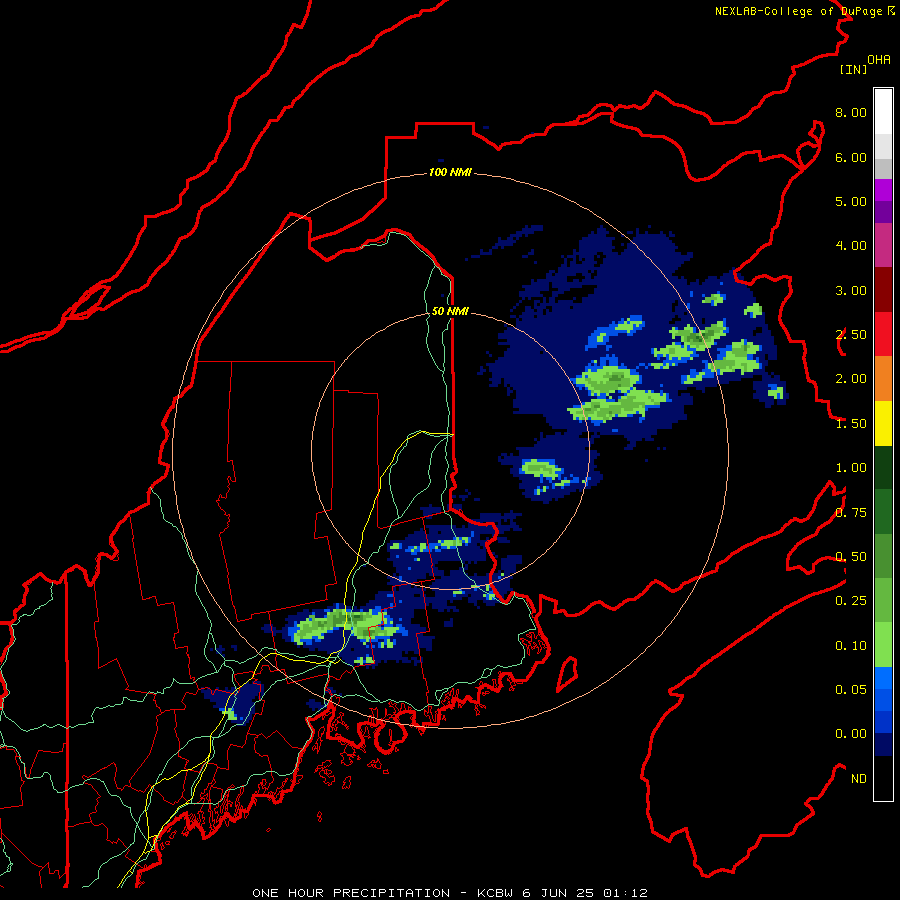Click the 0.05 legend value

pos(851,690)
